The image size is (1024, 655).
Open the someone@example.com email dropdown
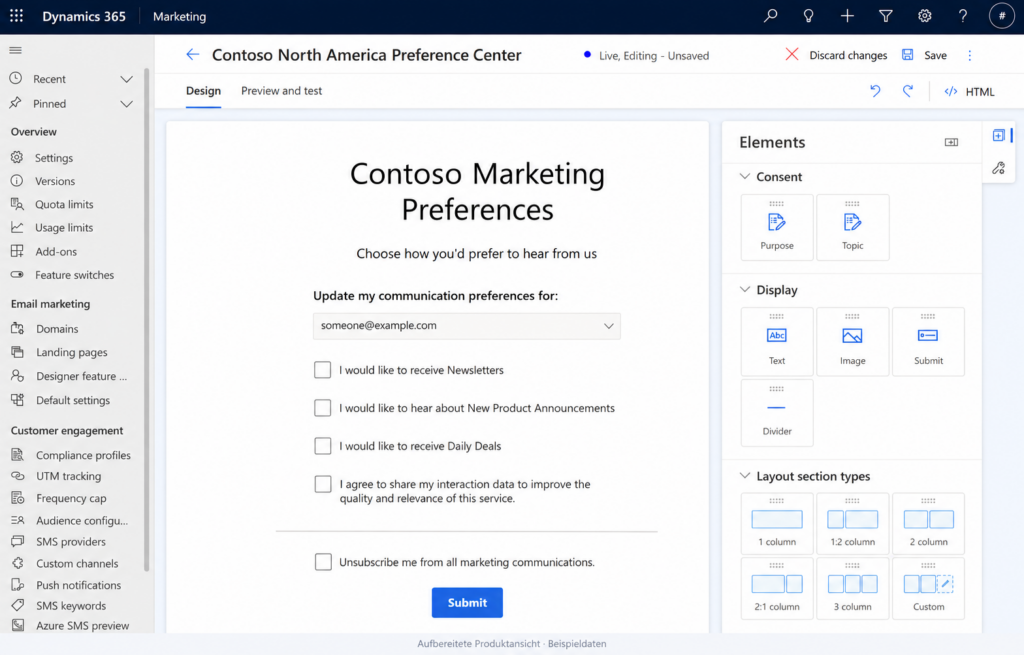[x=466, y=325]
